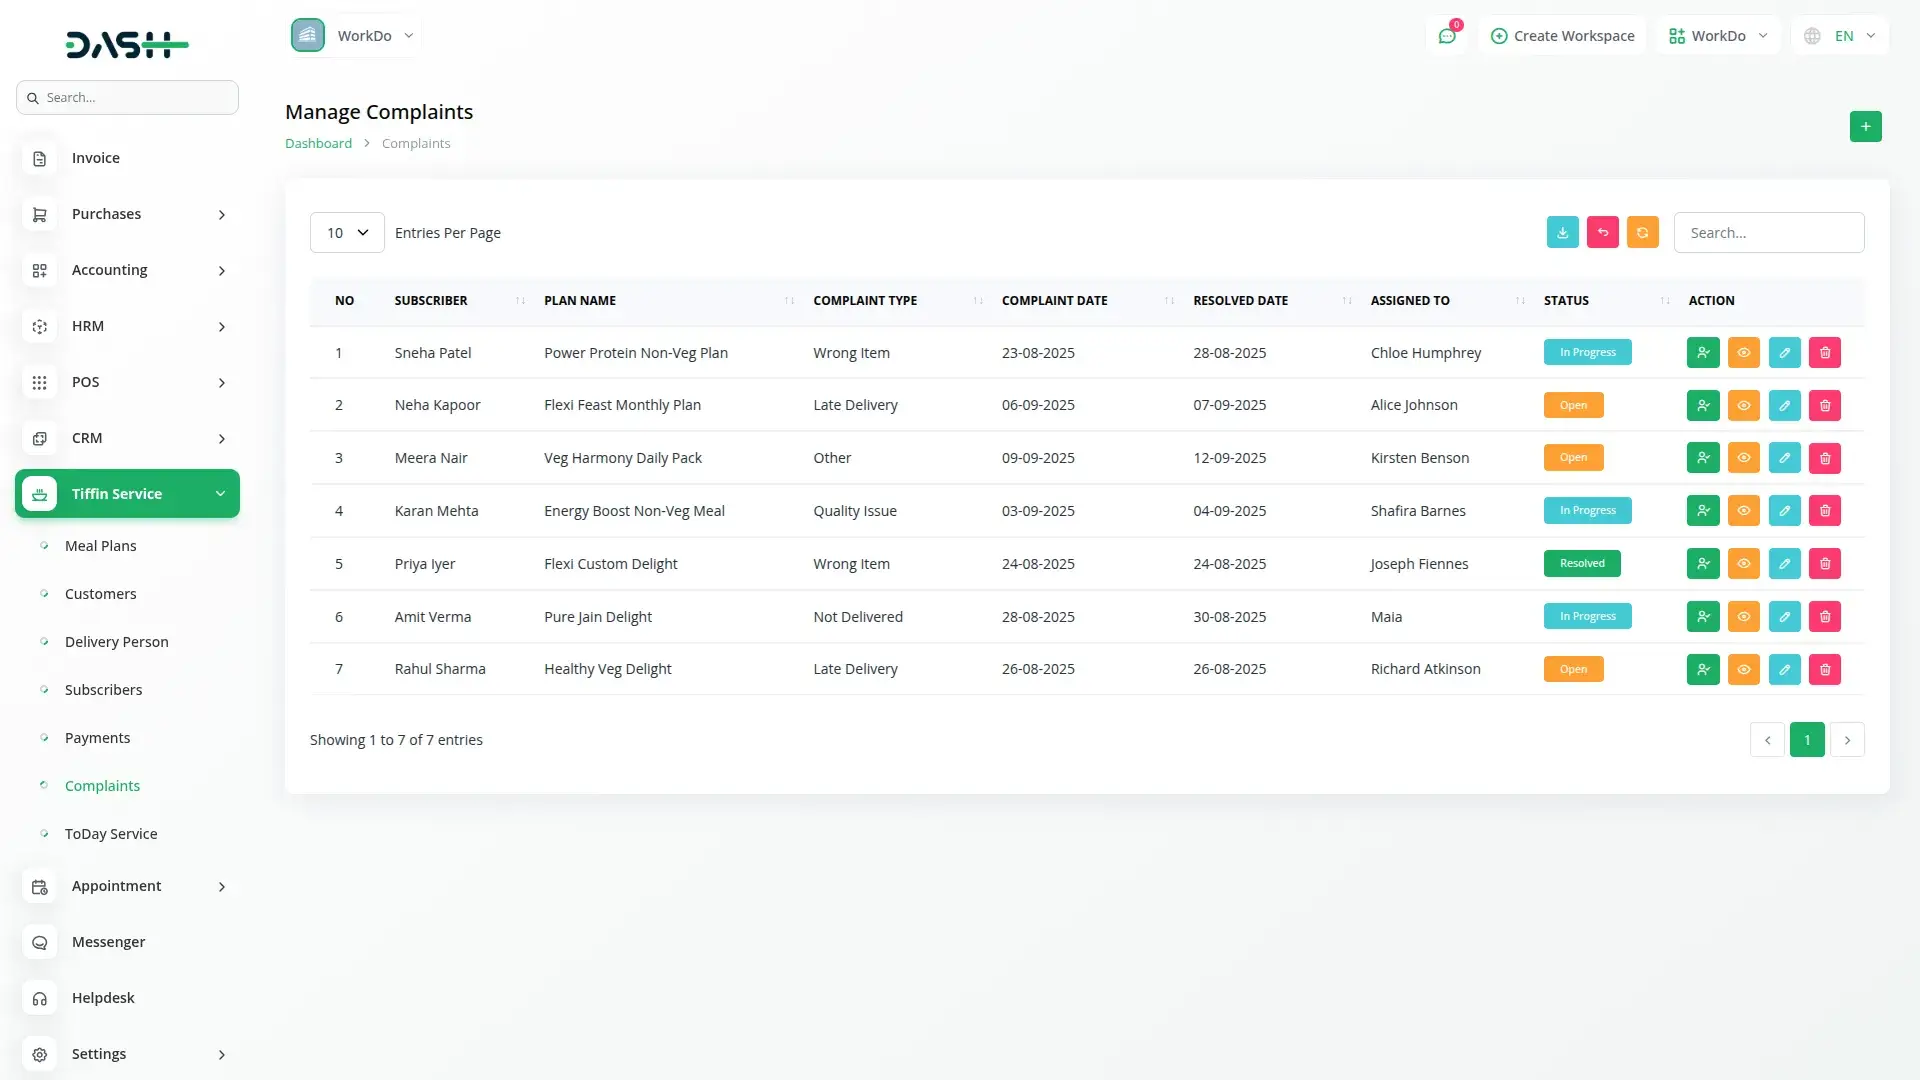
Task: View Rahul Sharma complaint via eye icon
Action: [1743, 669]
